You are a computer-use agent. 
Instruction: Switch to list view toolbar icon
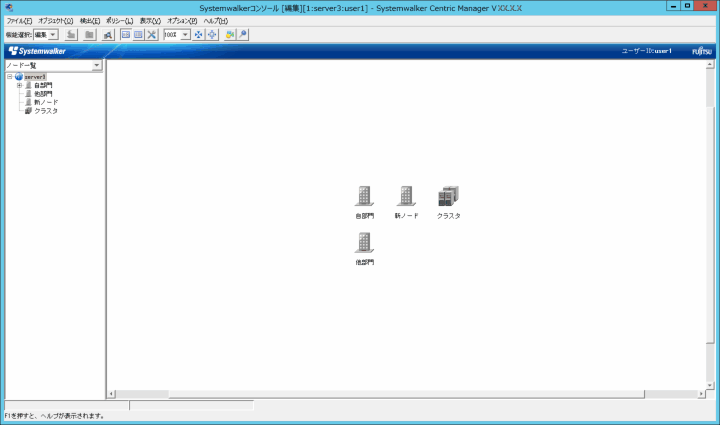138,34
